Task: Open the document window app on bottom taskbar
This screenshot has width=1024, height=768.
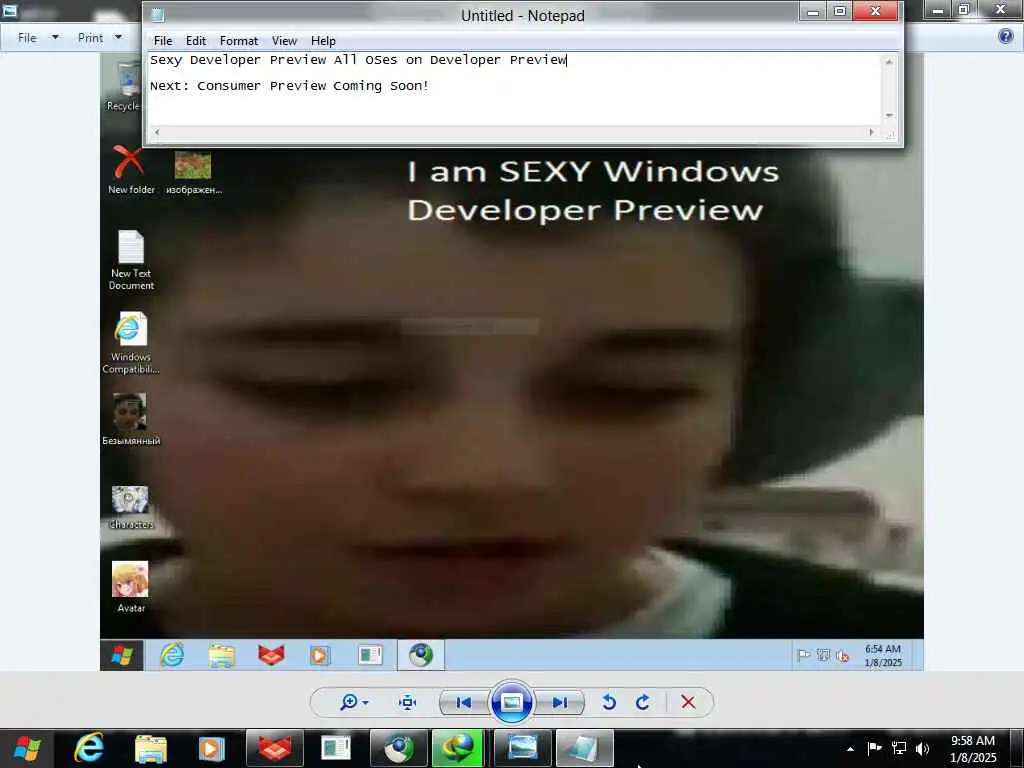Action: (336, 748)
